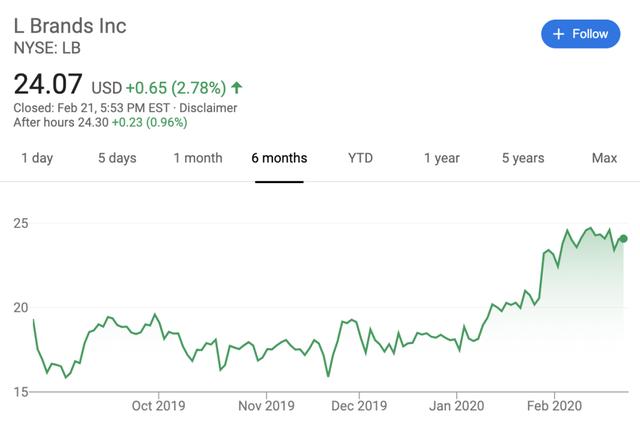Viewport: 640px width, 430px height.
Task: Click the chart's latest price dot
Action: pos(625,238)
